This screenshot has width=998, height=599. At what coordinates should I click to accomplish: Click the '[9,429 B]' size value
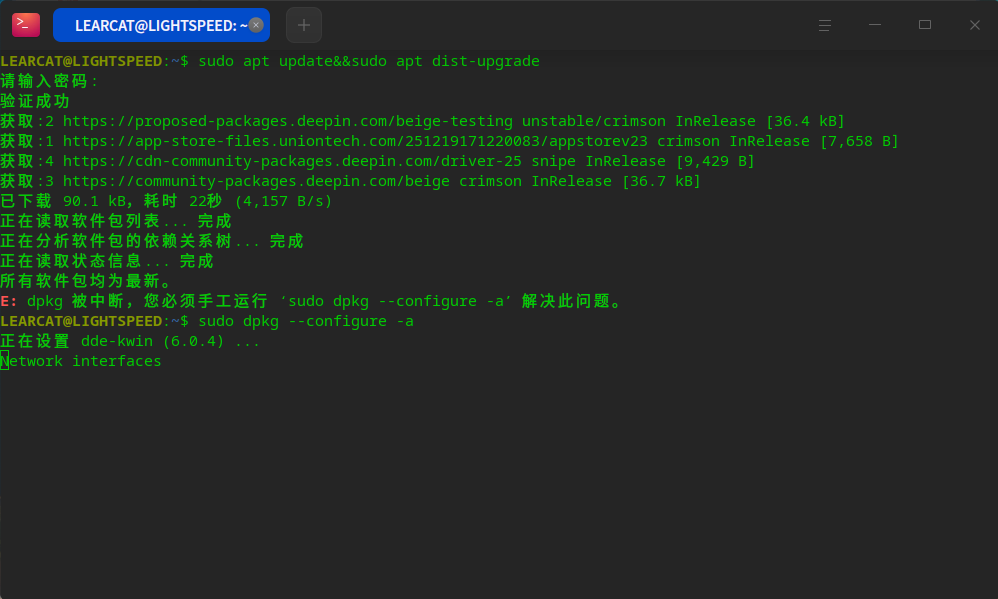pyautogui.click(x=715, y=161)
